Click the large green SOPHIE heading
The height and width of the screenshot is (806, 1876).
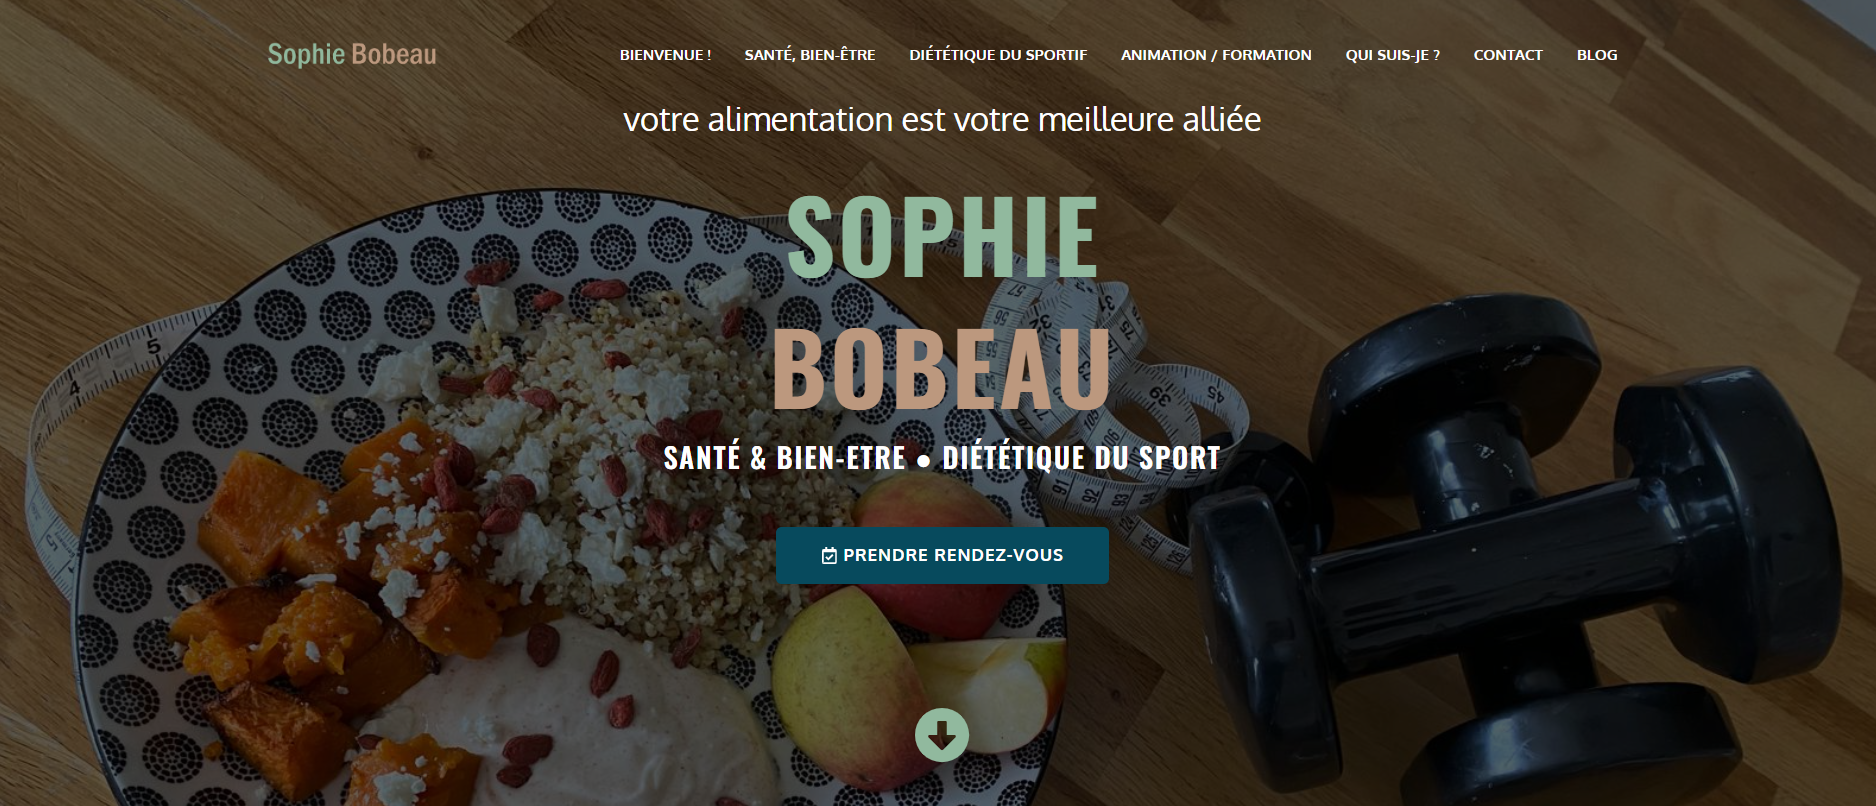coord(942,237)
